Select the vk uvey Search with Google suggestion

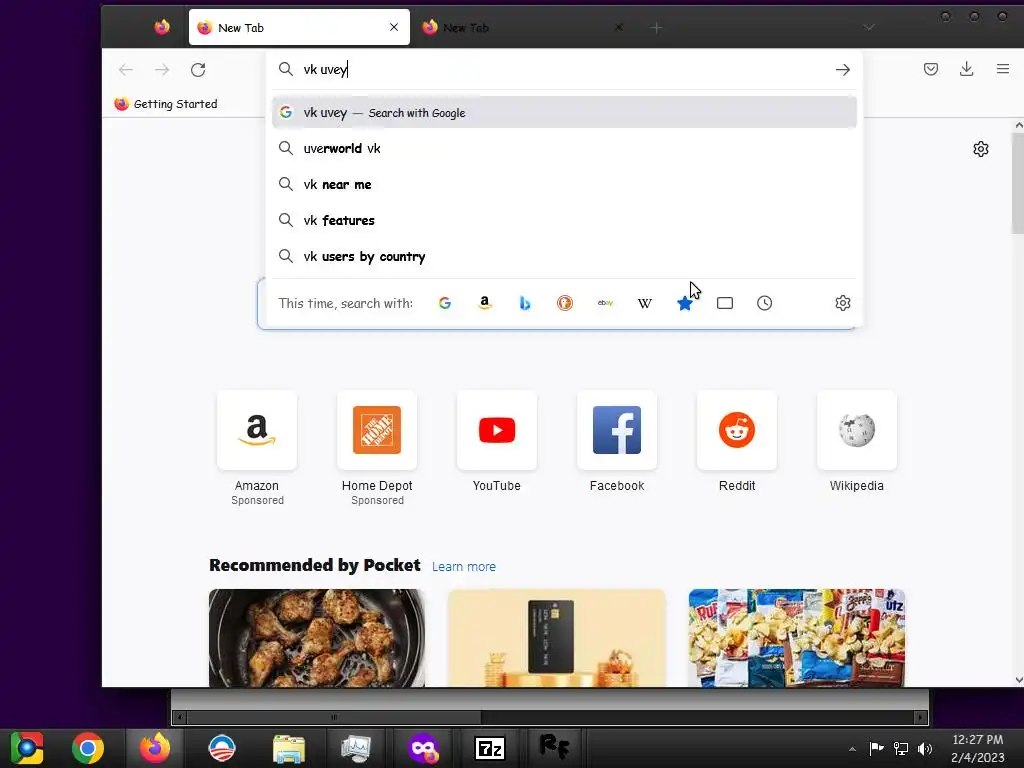pos(564,112)
